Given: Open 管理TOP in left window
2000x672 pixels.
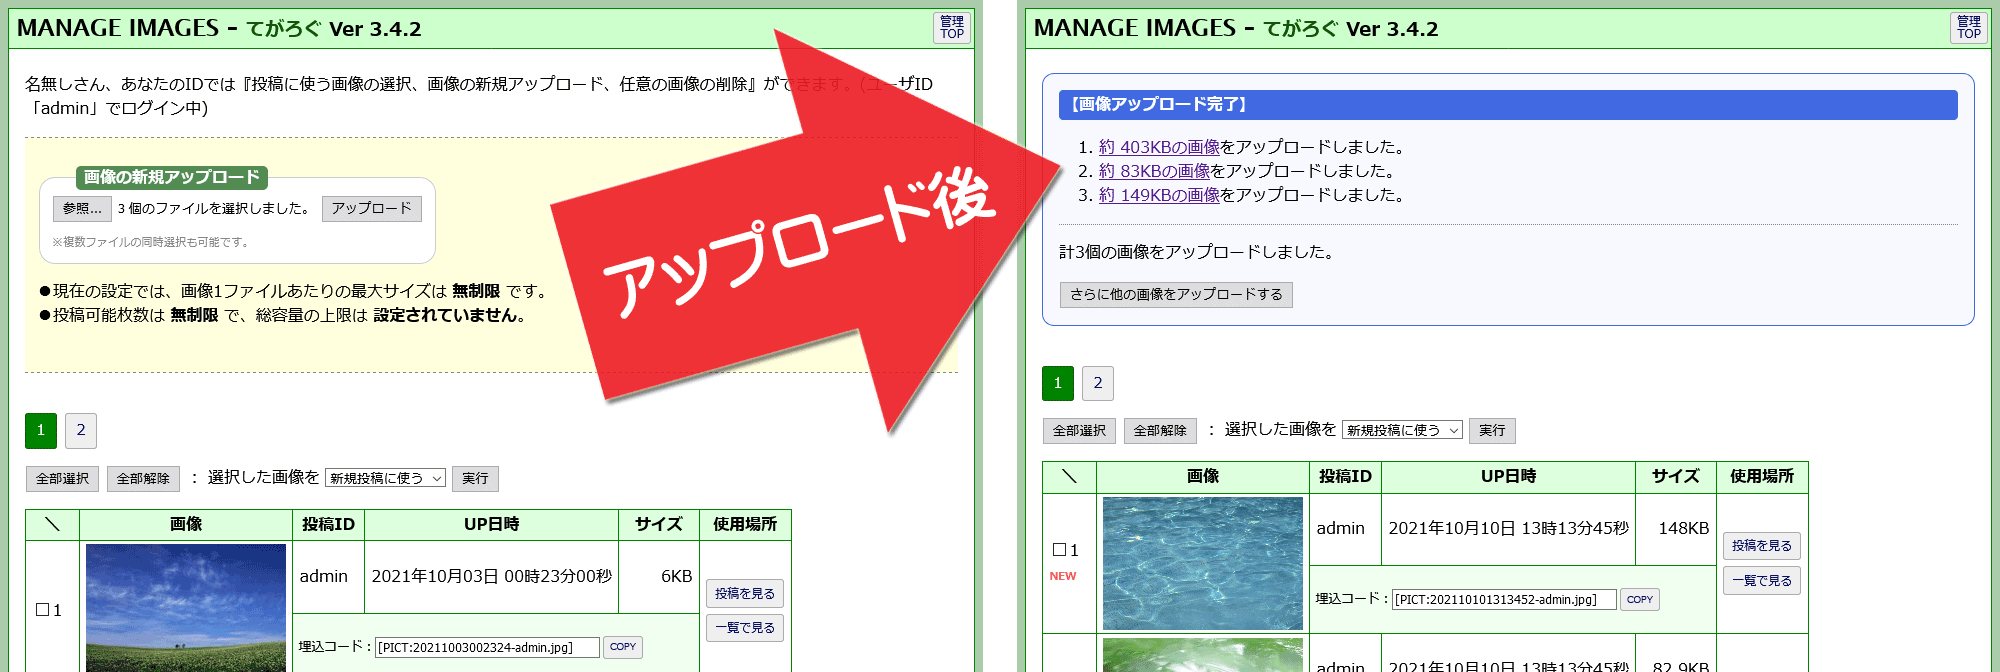Looking at the screenshot, I should coord(951,27).
